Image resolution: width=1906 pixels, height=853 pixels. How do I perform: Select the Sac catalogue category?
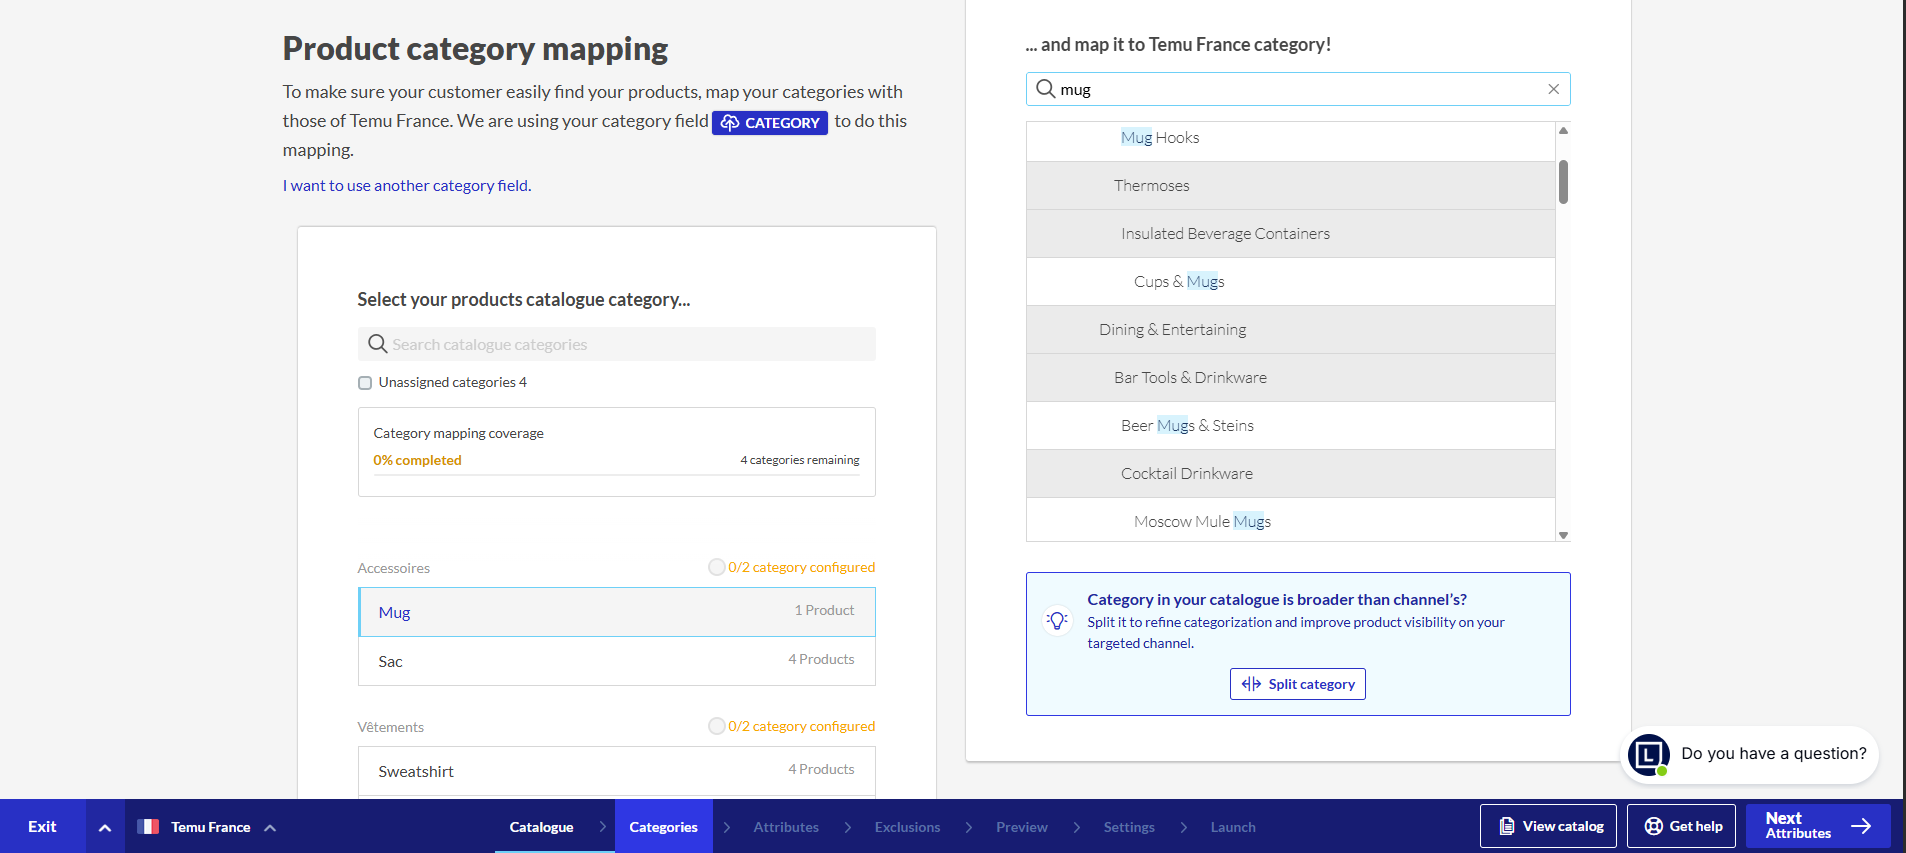tap(617, 661)
